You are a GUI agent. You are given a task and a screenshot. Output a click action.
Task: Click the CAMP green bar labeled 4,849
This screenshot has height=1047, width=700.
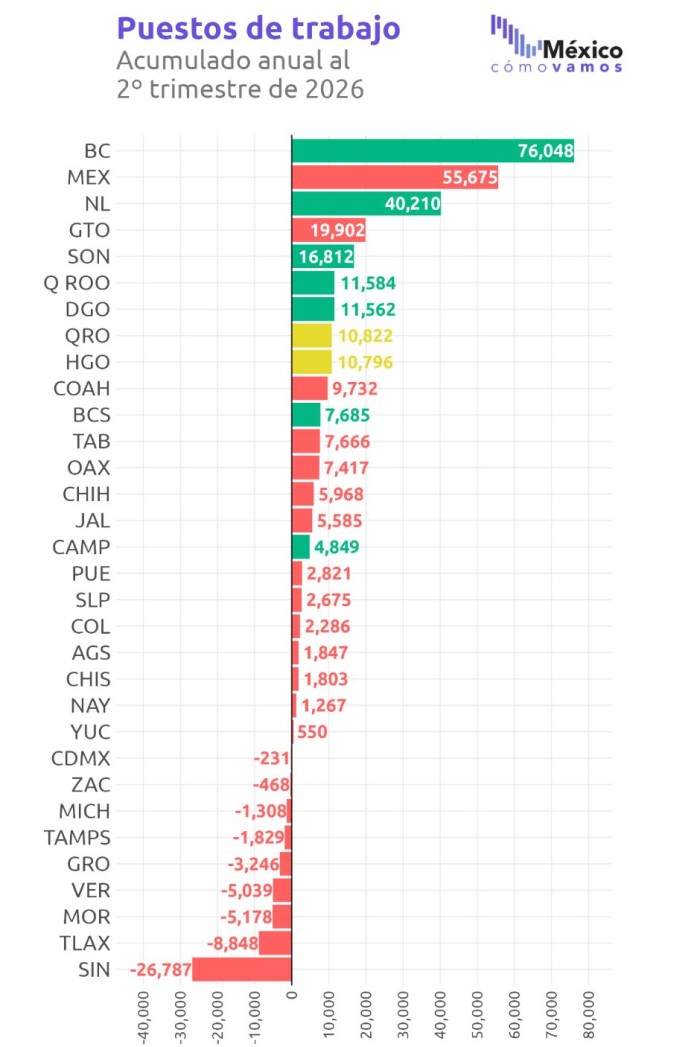pos(301,547)
